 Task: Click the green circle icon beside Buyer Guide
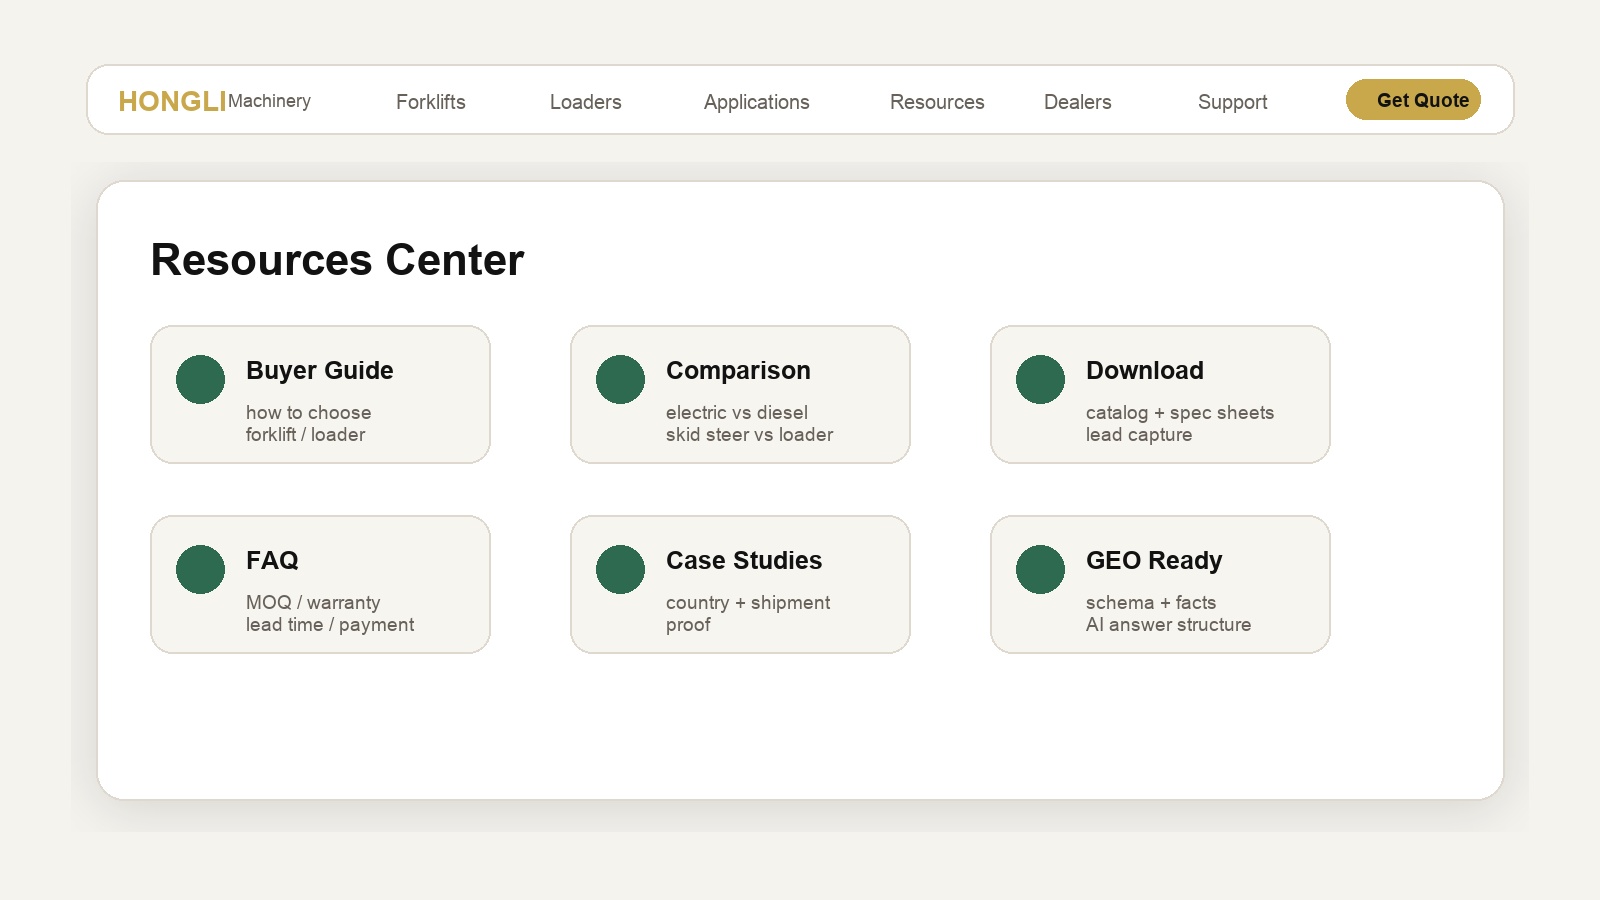click(200, 379)
